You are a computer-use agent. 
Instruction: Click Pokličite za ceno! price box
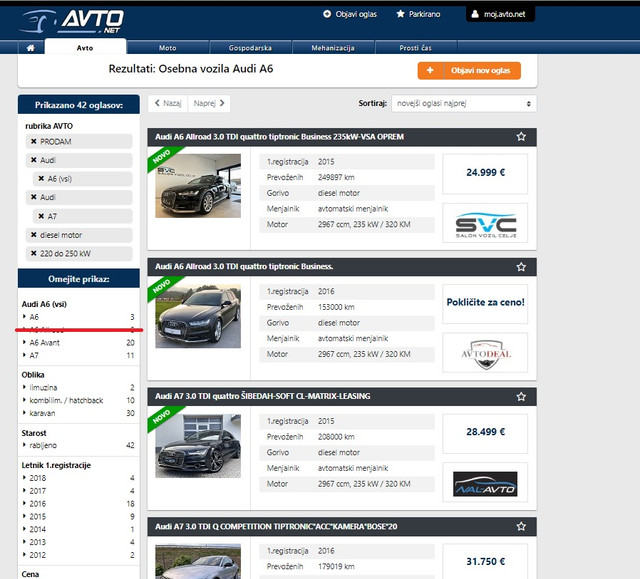485,304
